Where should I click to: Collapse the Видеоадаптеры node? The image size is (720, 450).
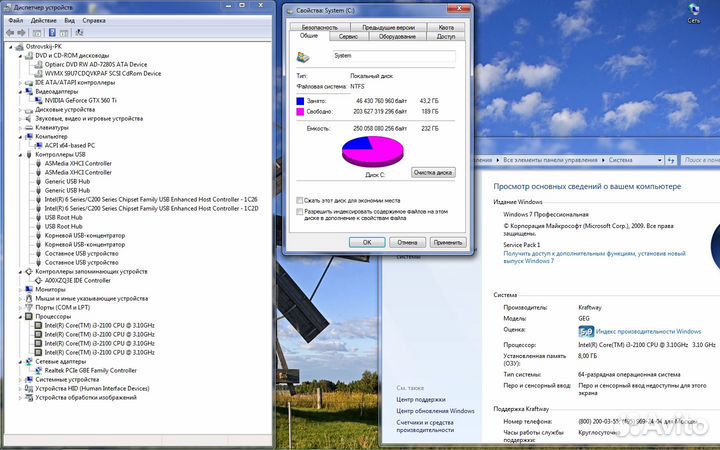click(x=20, y=92)
